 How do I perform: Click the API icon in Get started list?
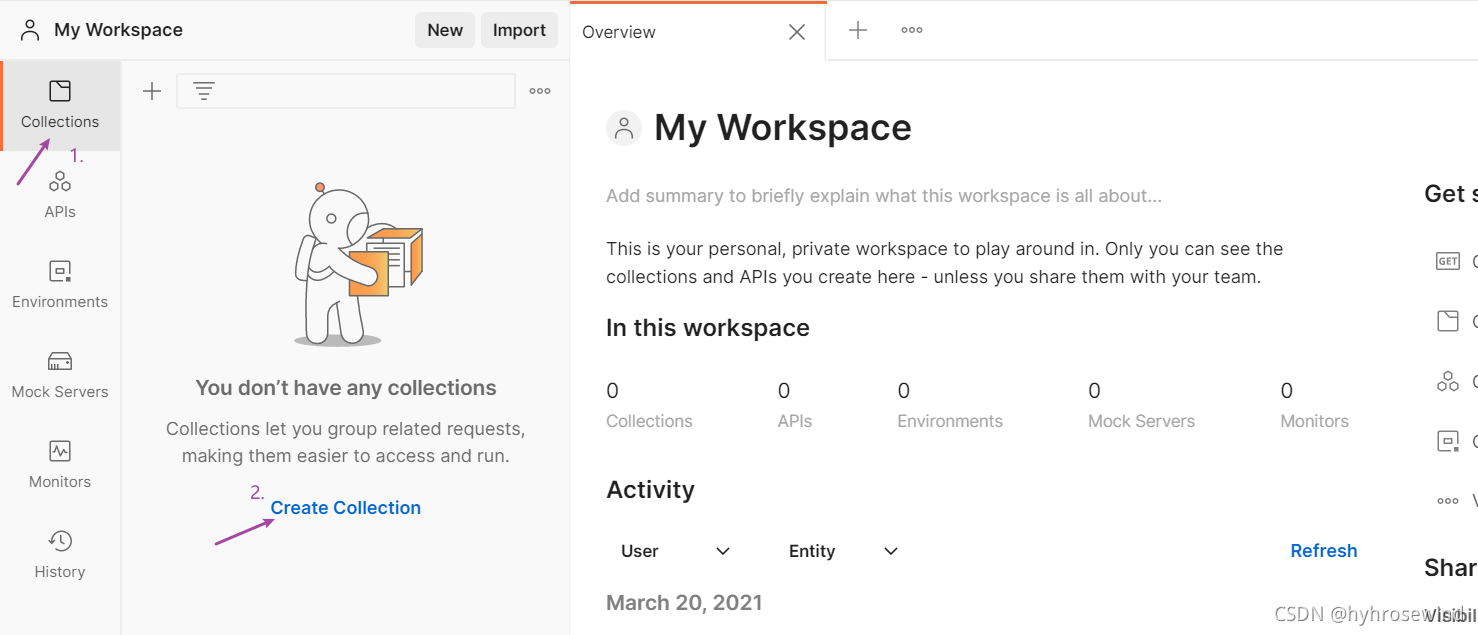[x=1447, y=381]
